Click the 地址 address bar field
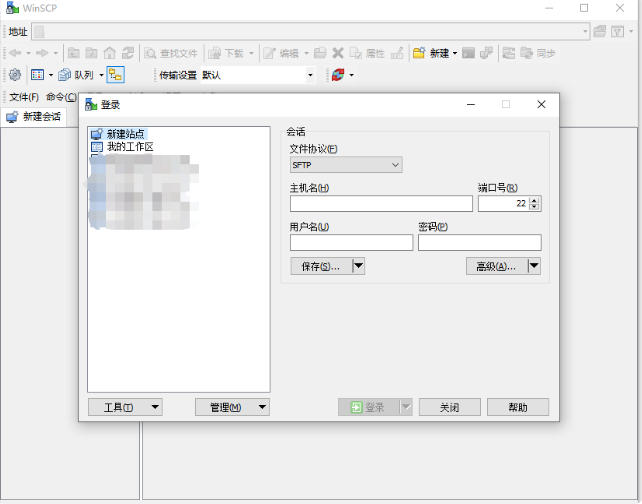Image resolution: width=642 pixels, height=504 pixels. pyautogui.click(x=310, y=32)
